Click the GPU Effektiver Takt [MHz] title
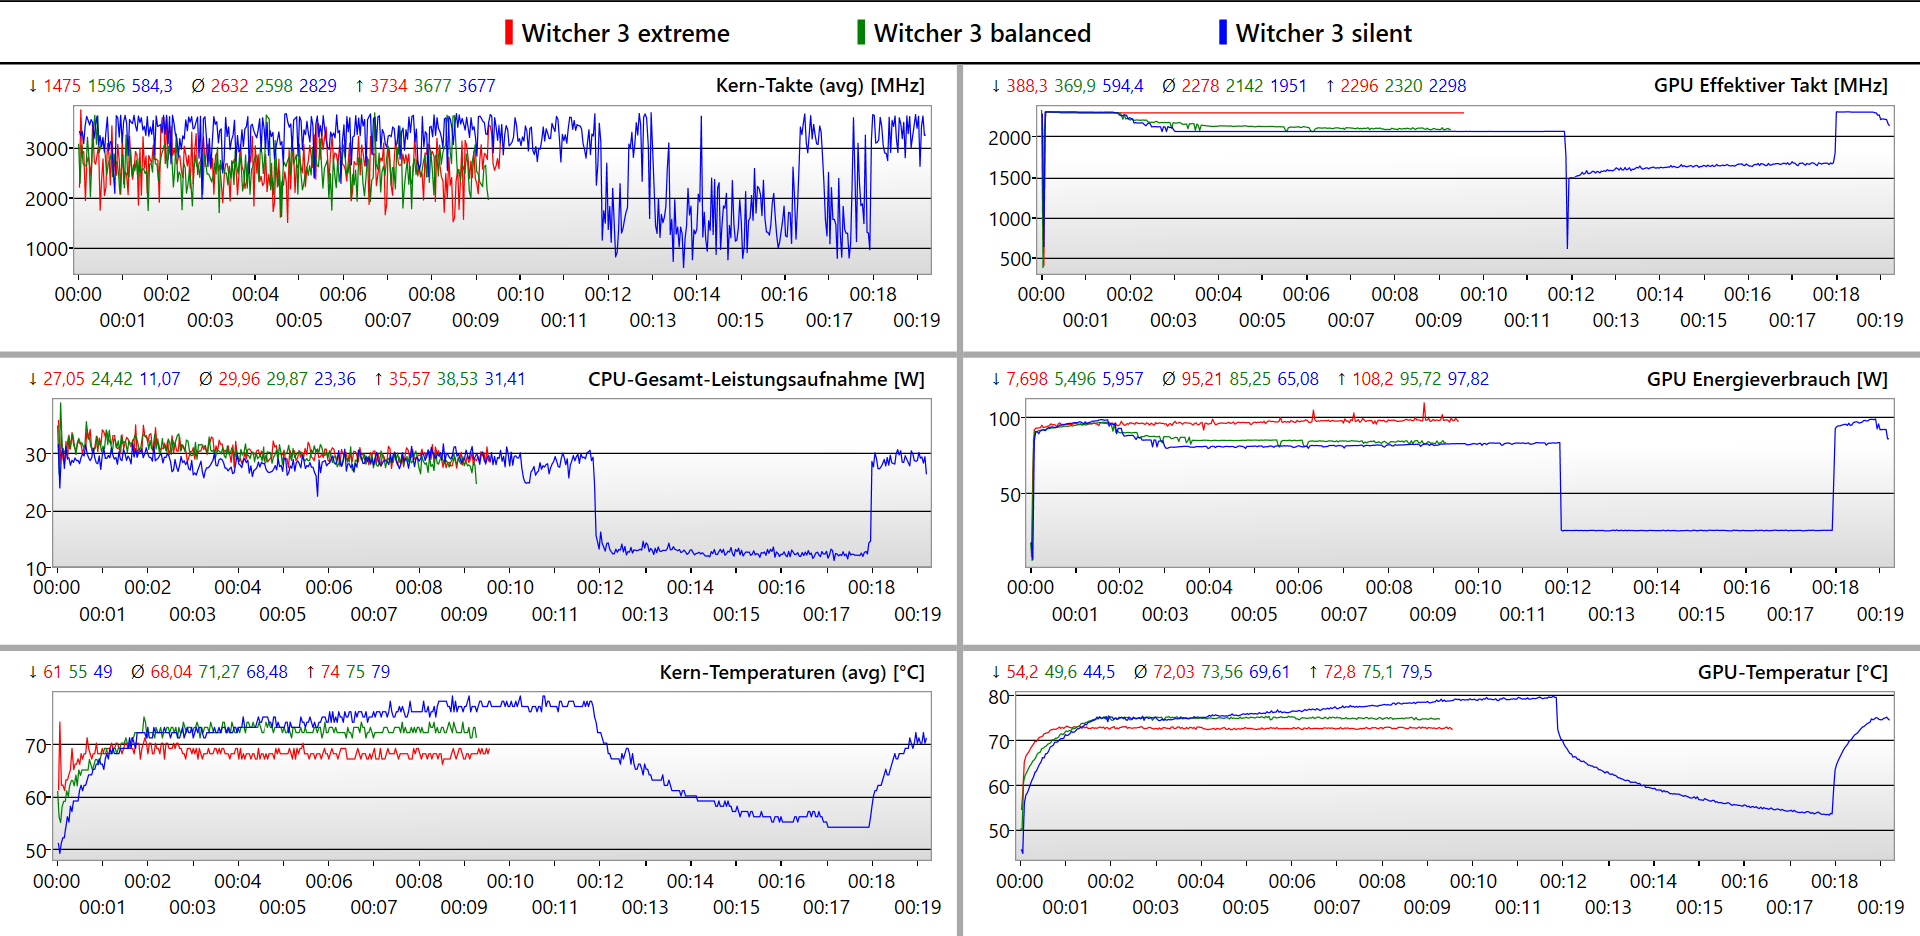 [1770, 86]
